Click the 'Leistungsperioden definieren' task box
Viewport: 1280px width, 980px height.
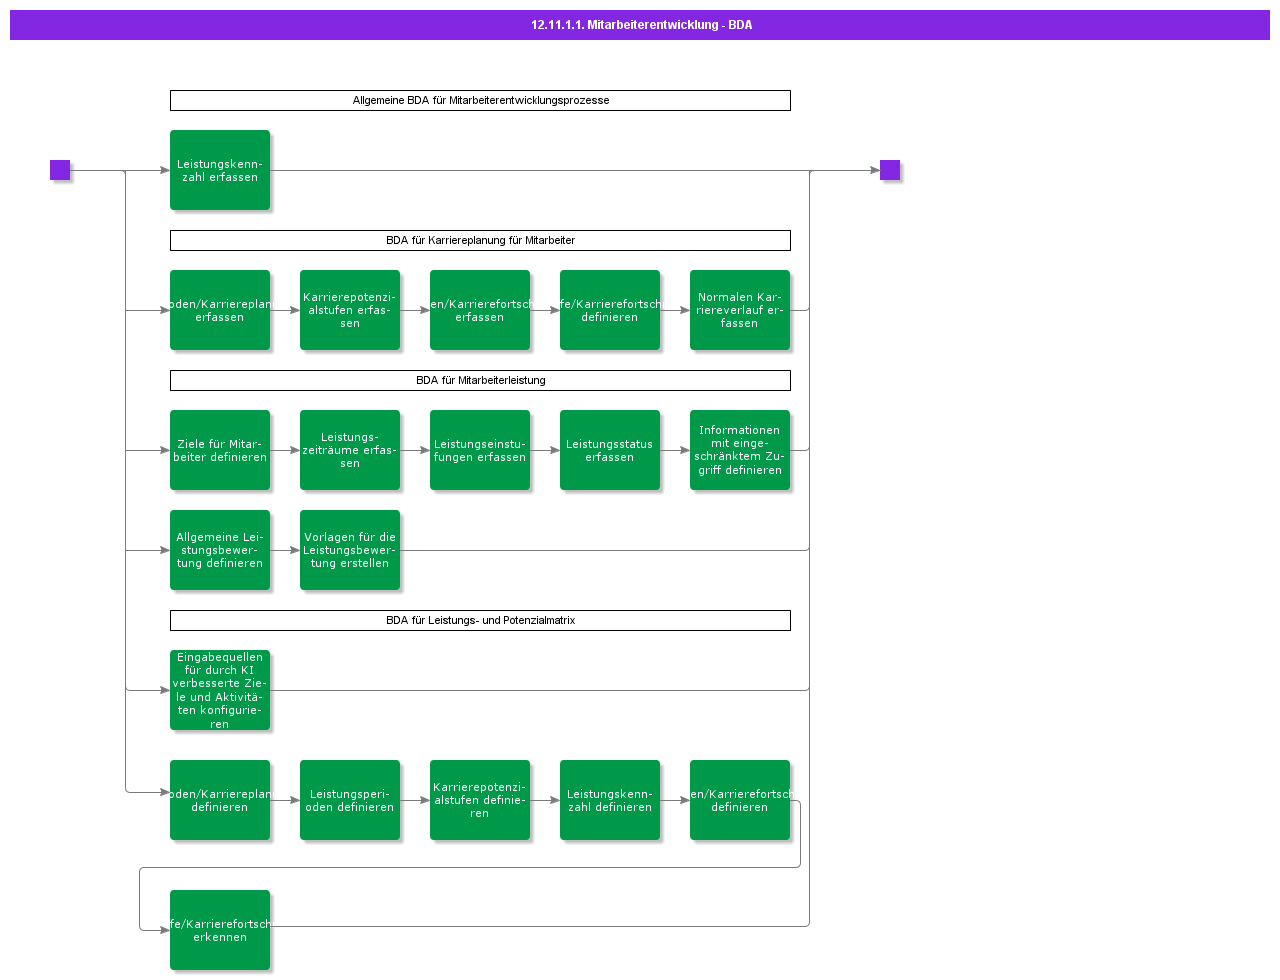coord(350,800)
